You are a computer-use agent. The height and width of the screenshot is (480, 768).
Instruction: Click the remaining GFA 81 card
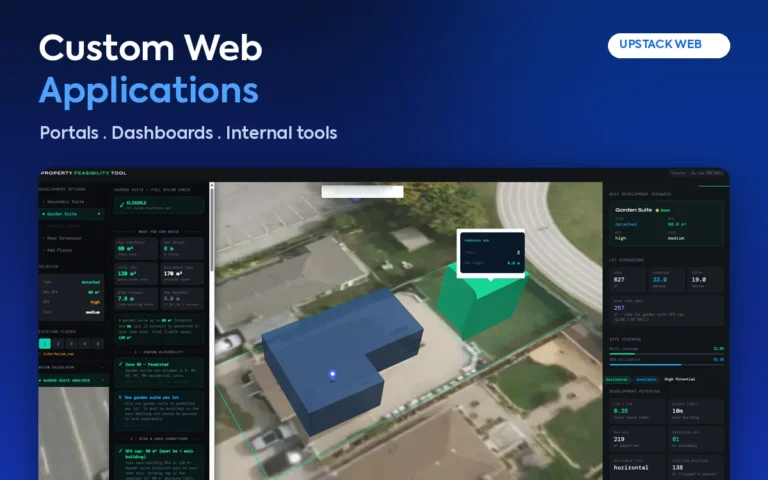tap(696, 439)
